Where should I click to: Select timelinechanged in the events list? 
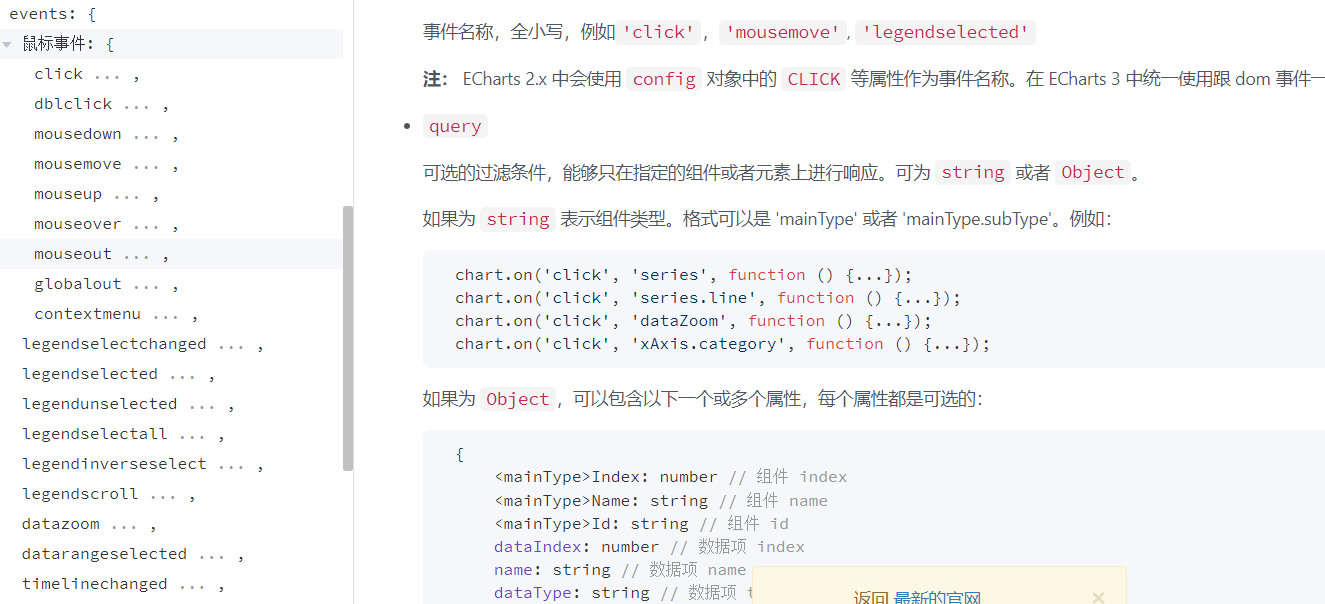pos(94,584)
